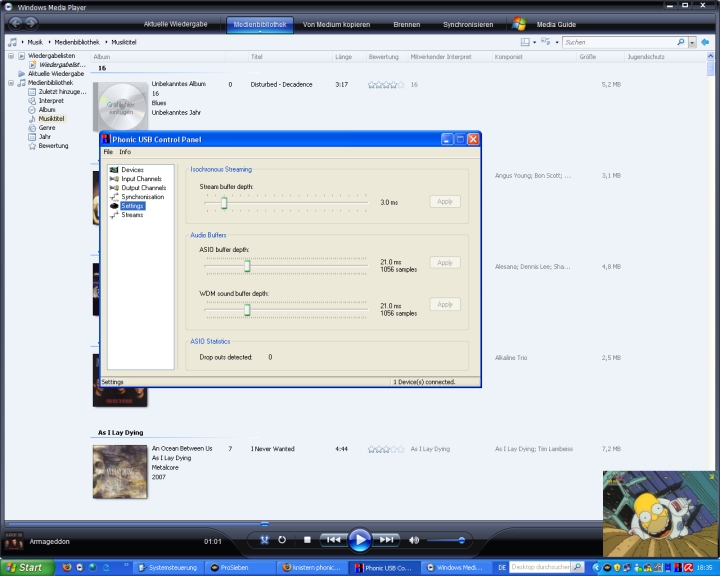
Task: Toggle shuffle mode icon
Action: pyautogui.click(x=264, y=540)
